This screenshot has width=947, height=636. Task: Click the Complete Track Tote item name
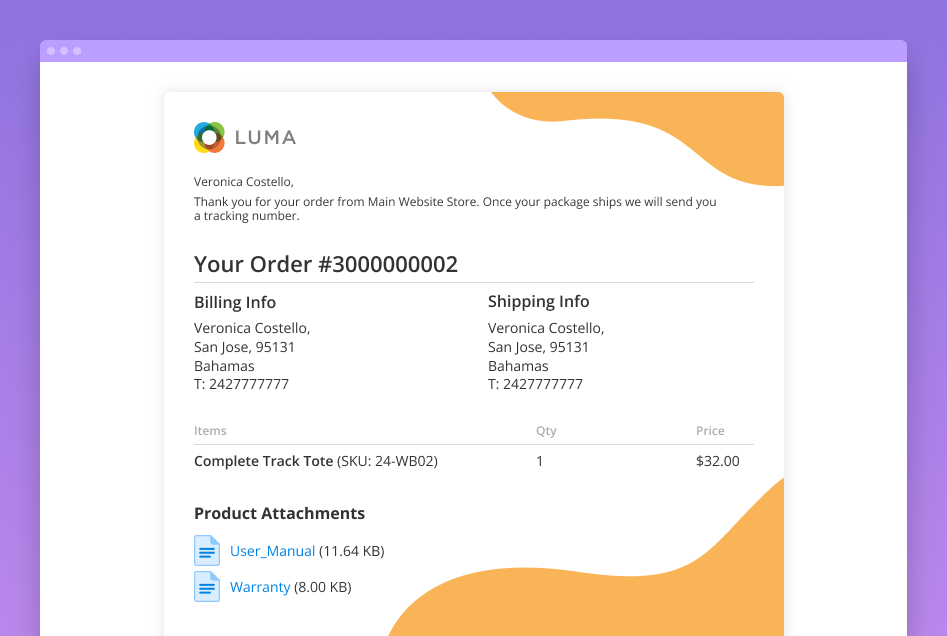tap(263, 461)
